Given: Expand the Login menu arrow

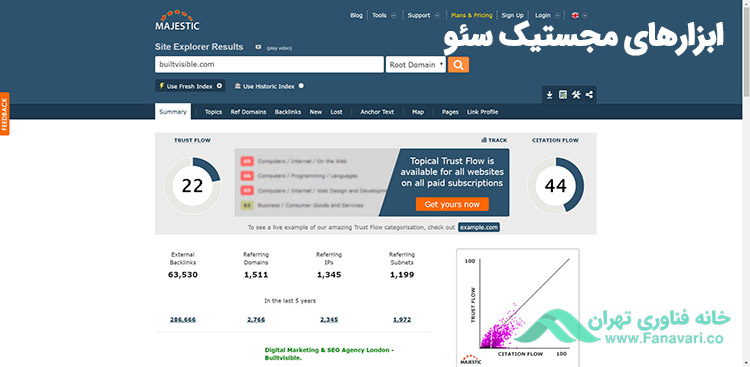Looking at the screenshot, I should [557, 15].
